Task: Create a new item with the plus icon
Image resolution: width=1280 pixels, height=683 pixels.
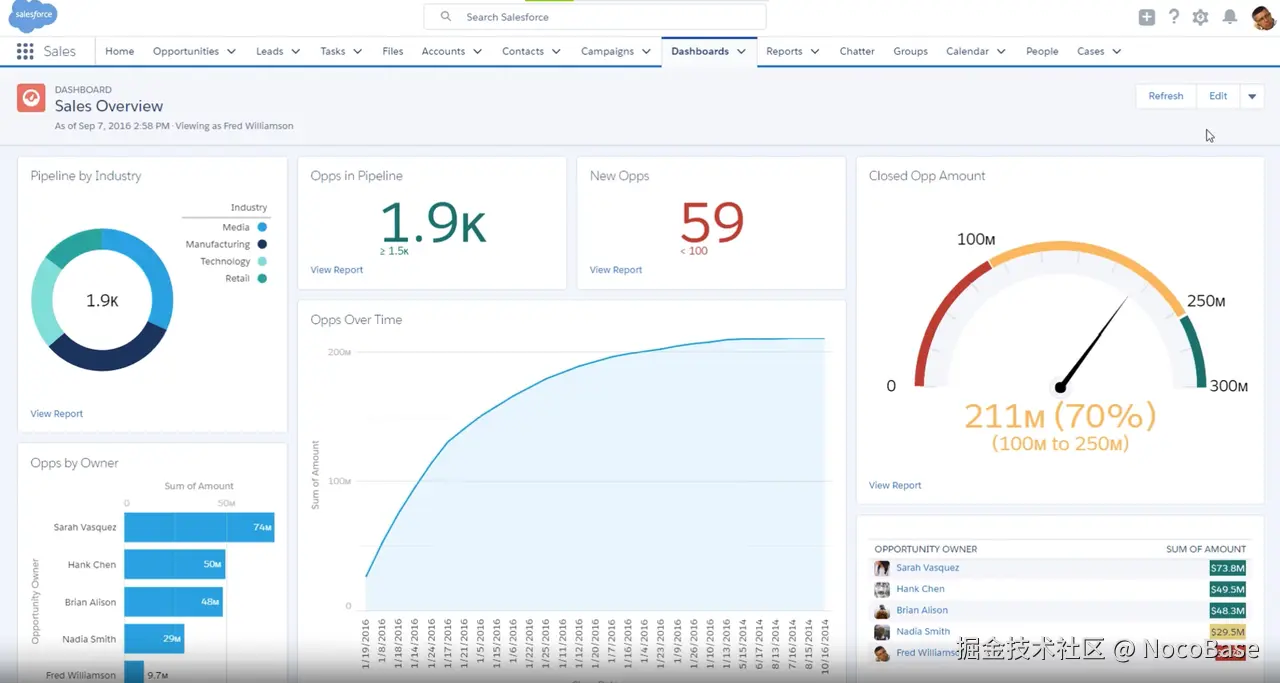Action: tap(1145, 16)
